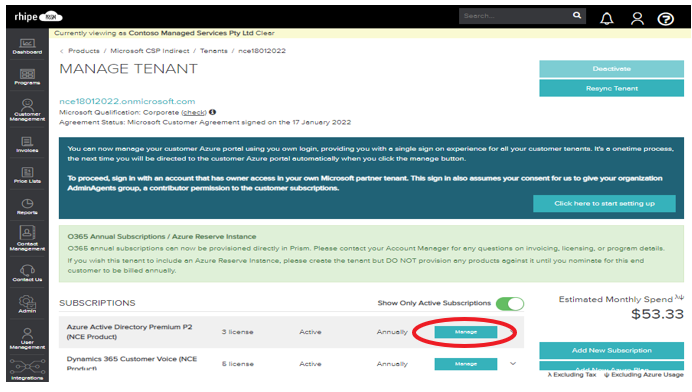Click the qualification check link

pyautogui.click(x=194, y=112)
